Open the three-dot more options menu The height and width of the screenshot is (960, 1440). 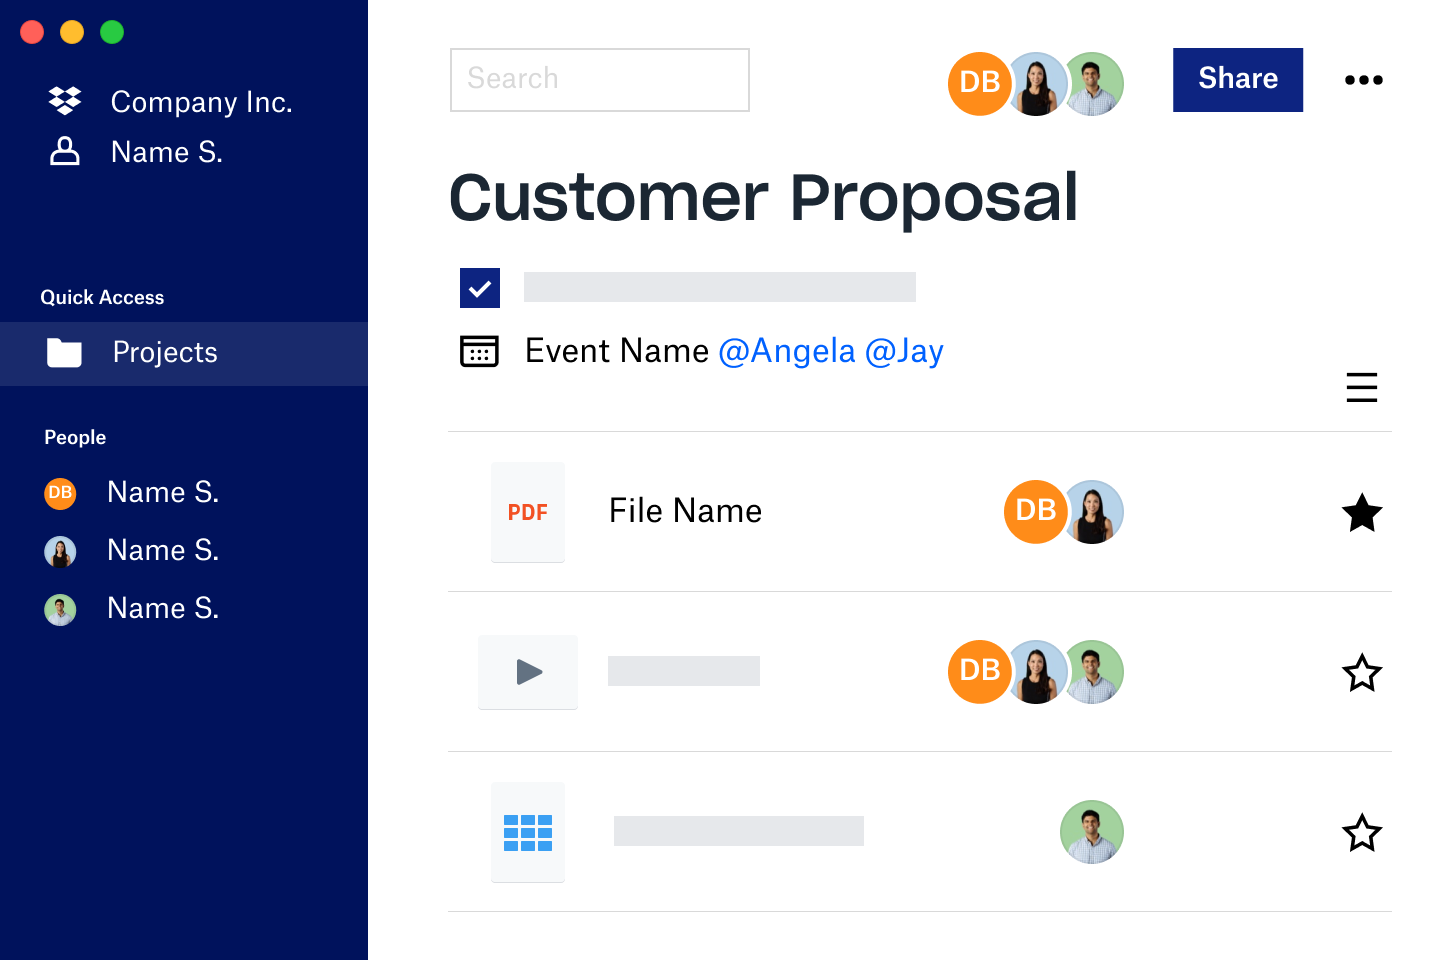click(x=1364, y=80)
